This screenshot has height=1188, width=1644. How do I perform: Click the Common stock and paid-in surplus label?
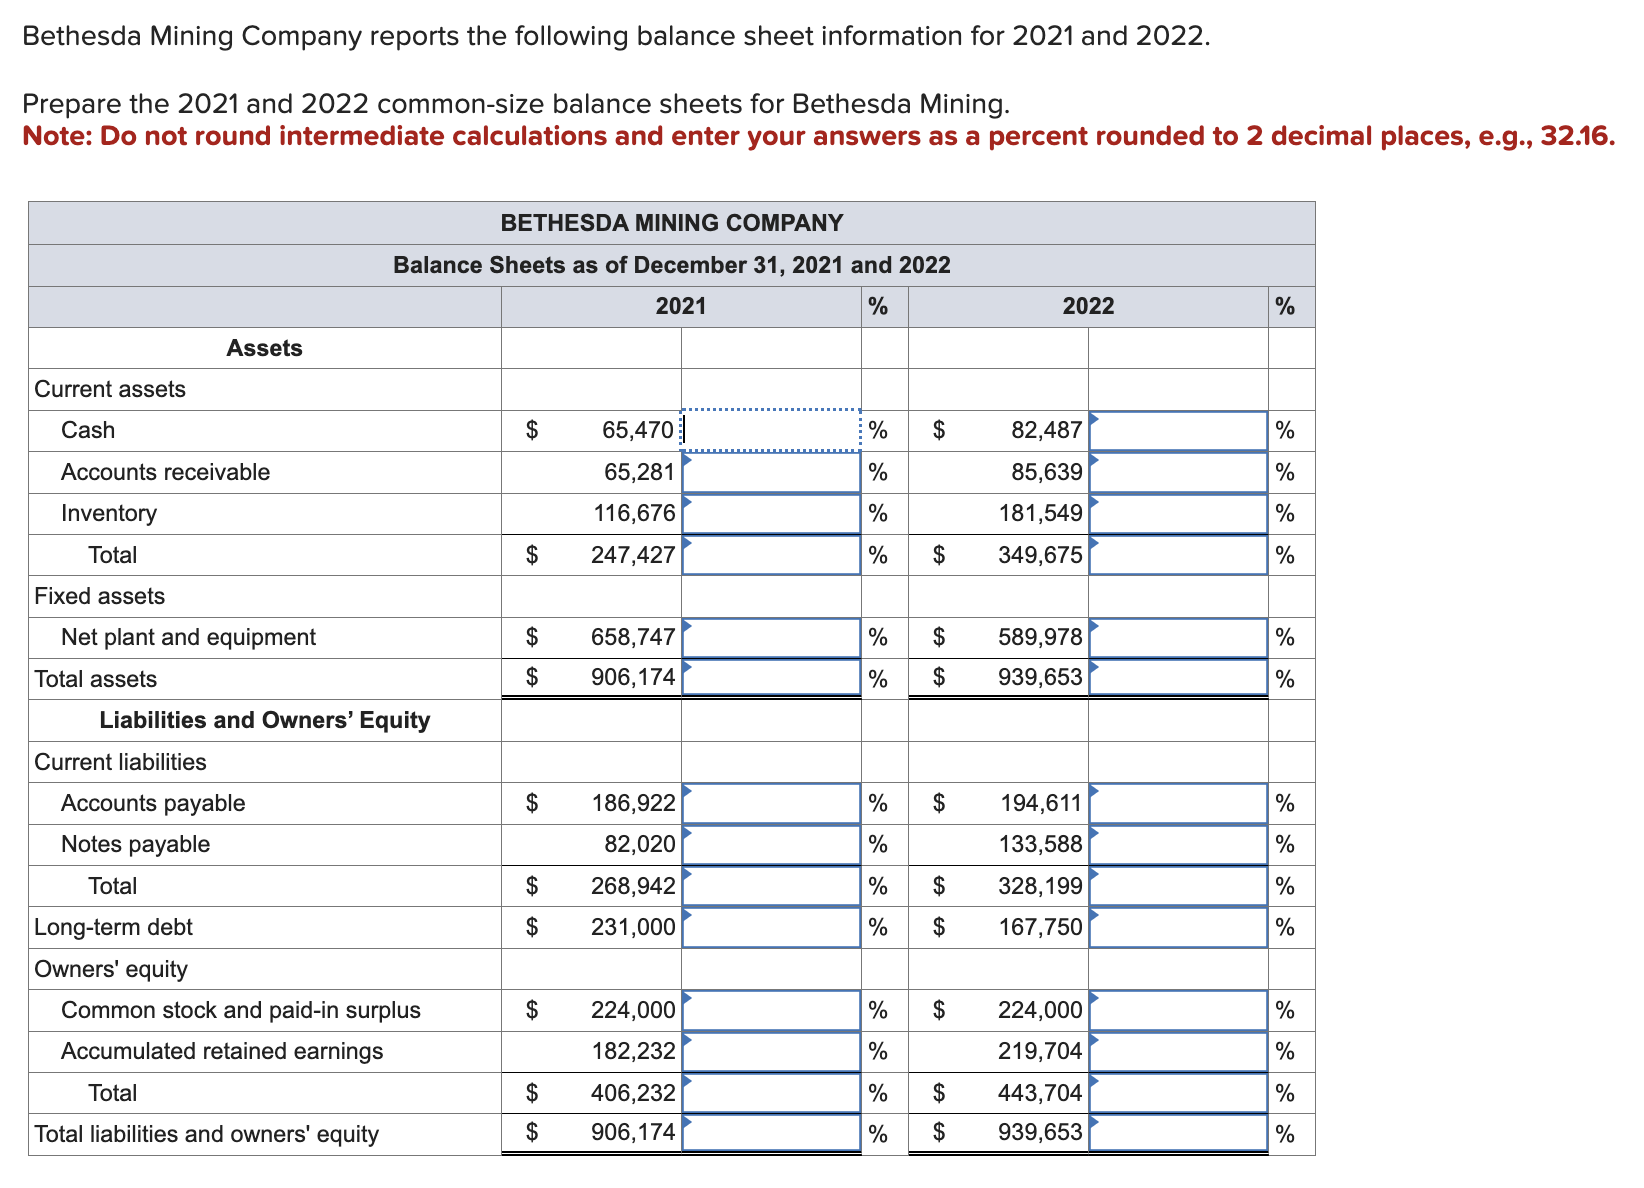click(x=241, y=1010)
